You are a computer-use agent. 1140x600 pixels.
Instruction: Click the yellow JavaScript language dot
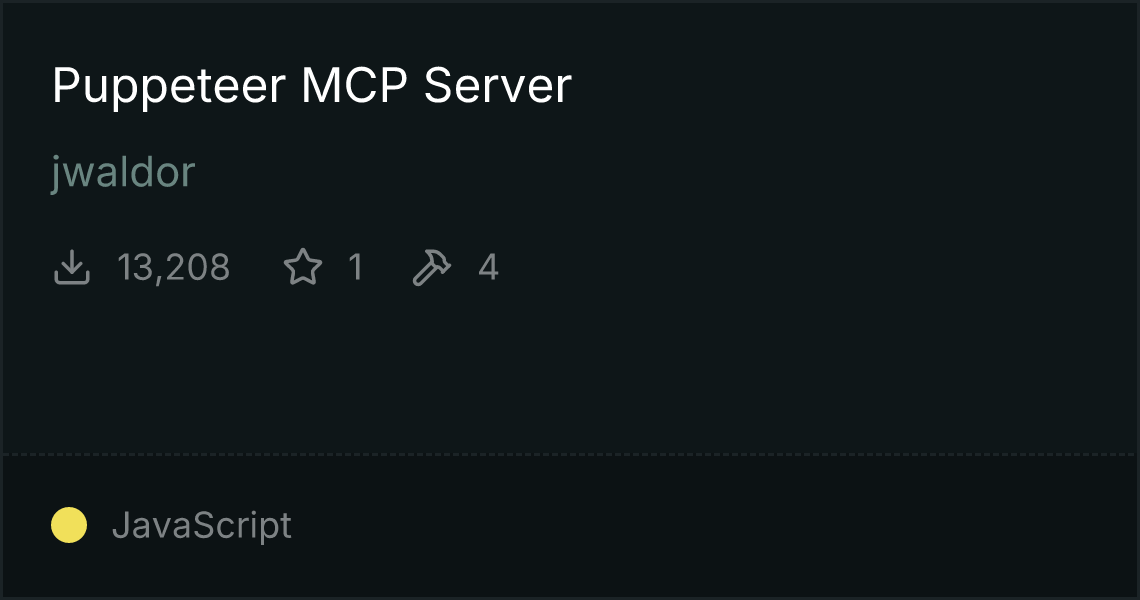[69, 525]
